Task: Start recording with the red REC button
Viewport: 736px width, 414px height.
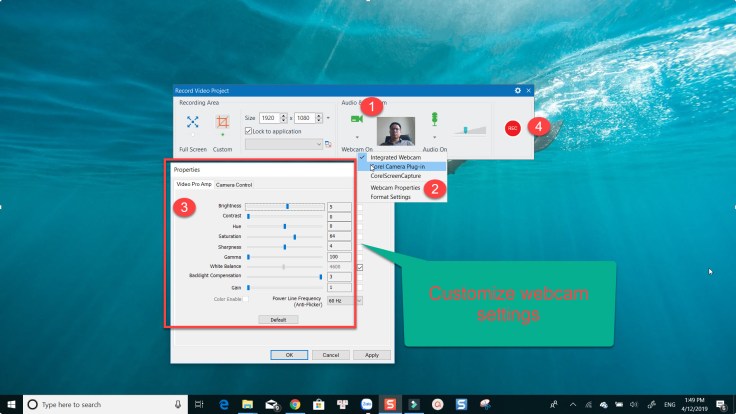Action: (513, 128)
